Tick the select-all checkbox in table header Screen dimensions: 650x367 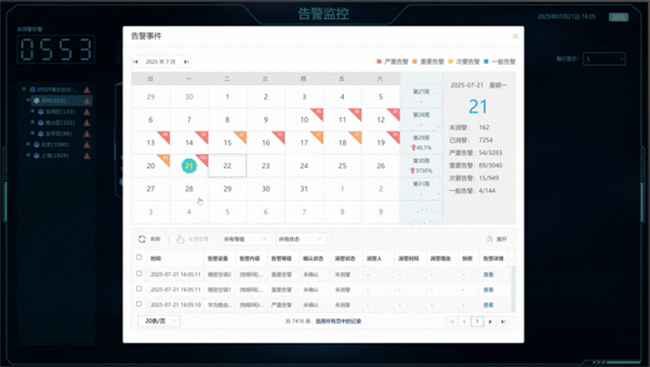click(139, 258)
